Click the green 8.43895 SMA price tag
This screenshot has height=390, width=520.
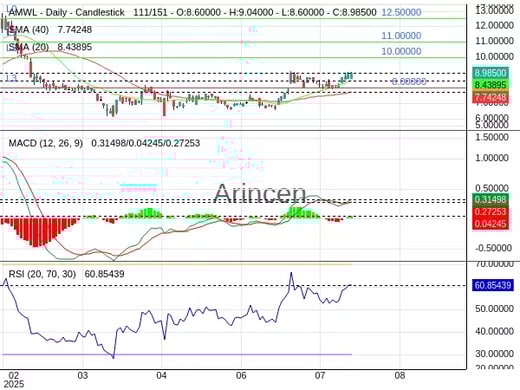[491, 85]
